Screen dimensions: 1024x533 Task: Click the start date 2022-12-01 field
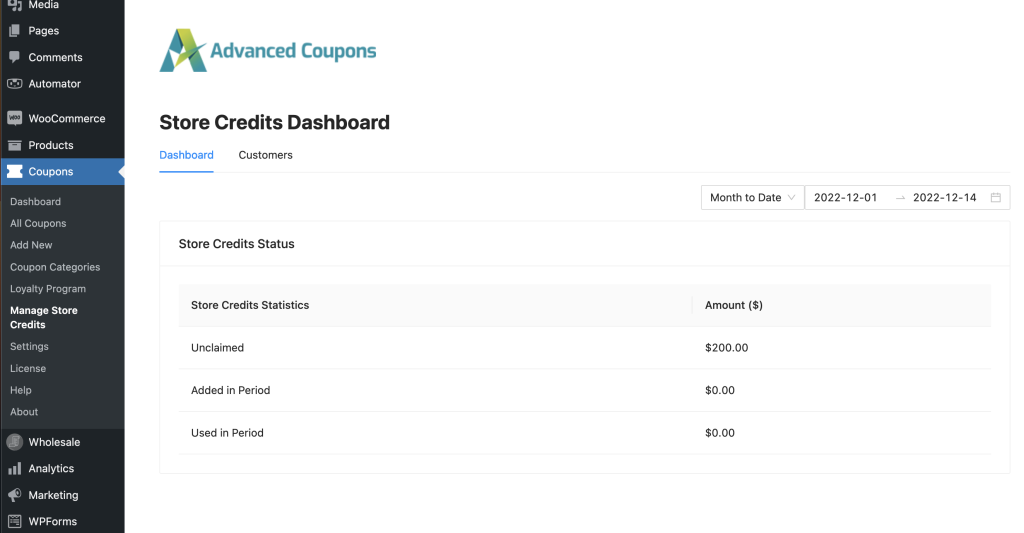pyautogui.click(x=845, y=197)
